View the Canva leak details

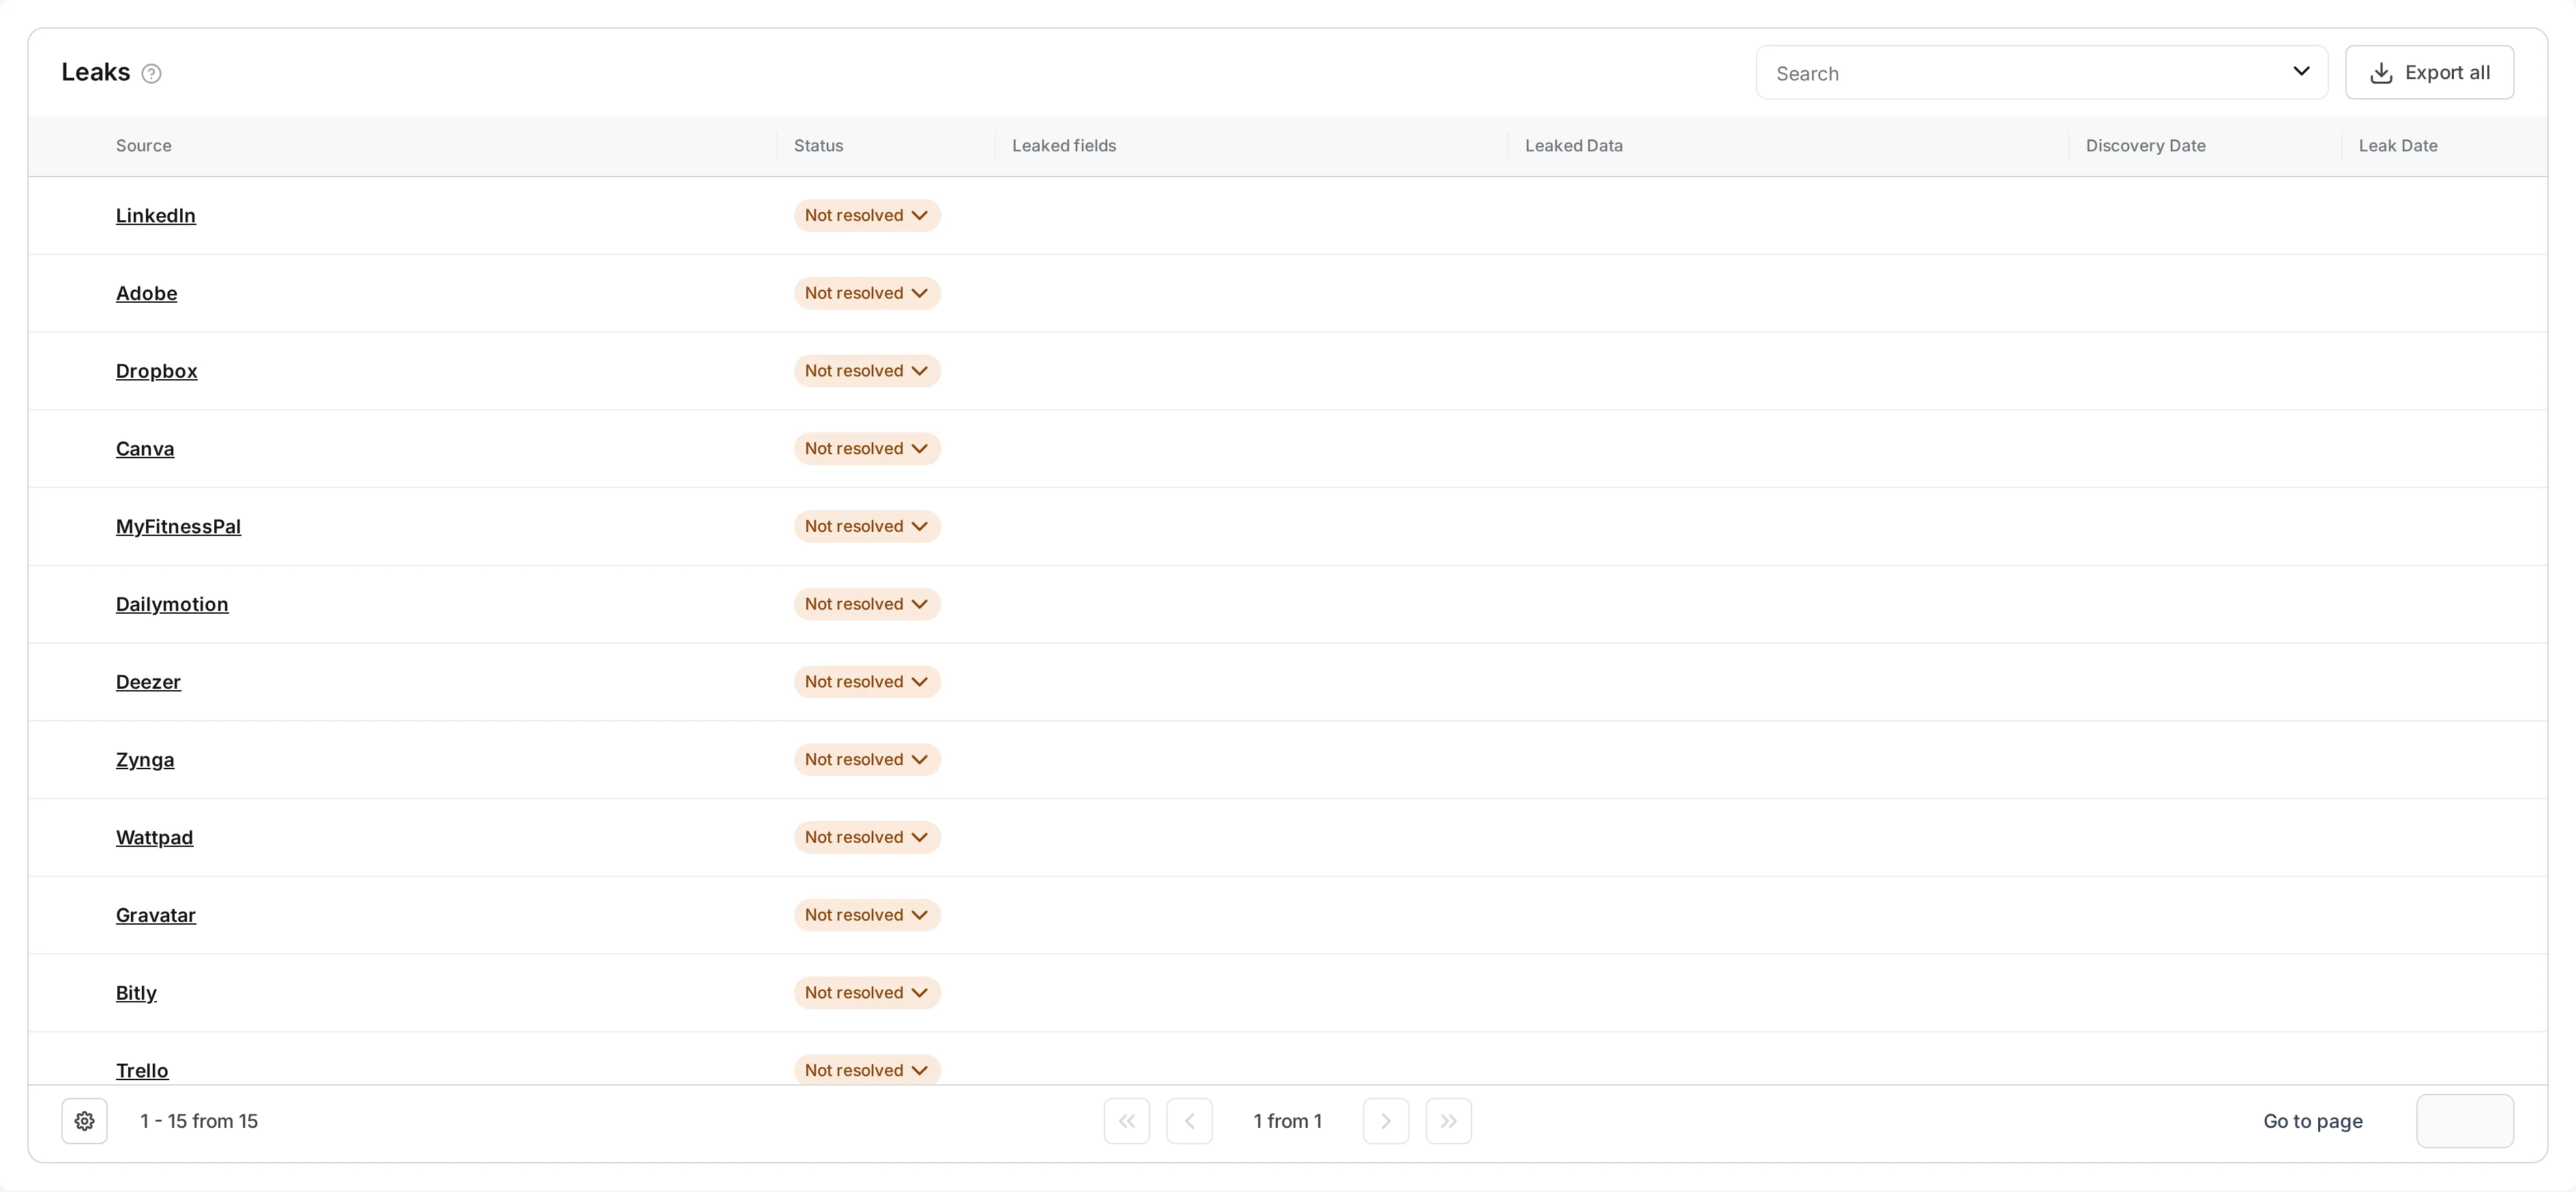tap(145, 449)
